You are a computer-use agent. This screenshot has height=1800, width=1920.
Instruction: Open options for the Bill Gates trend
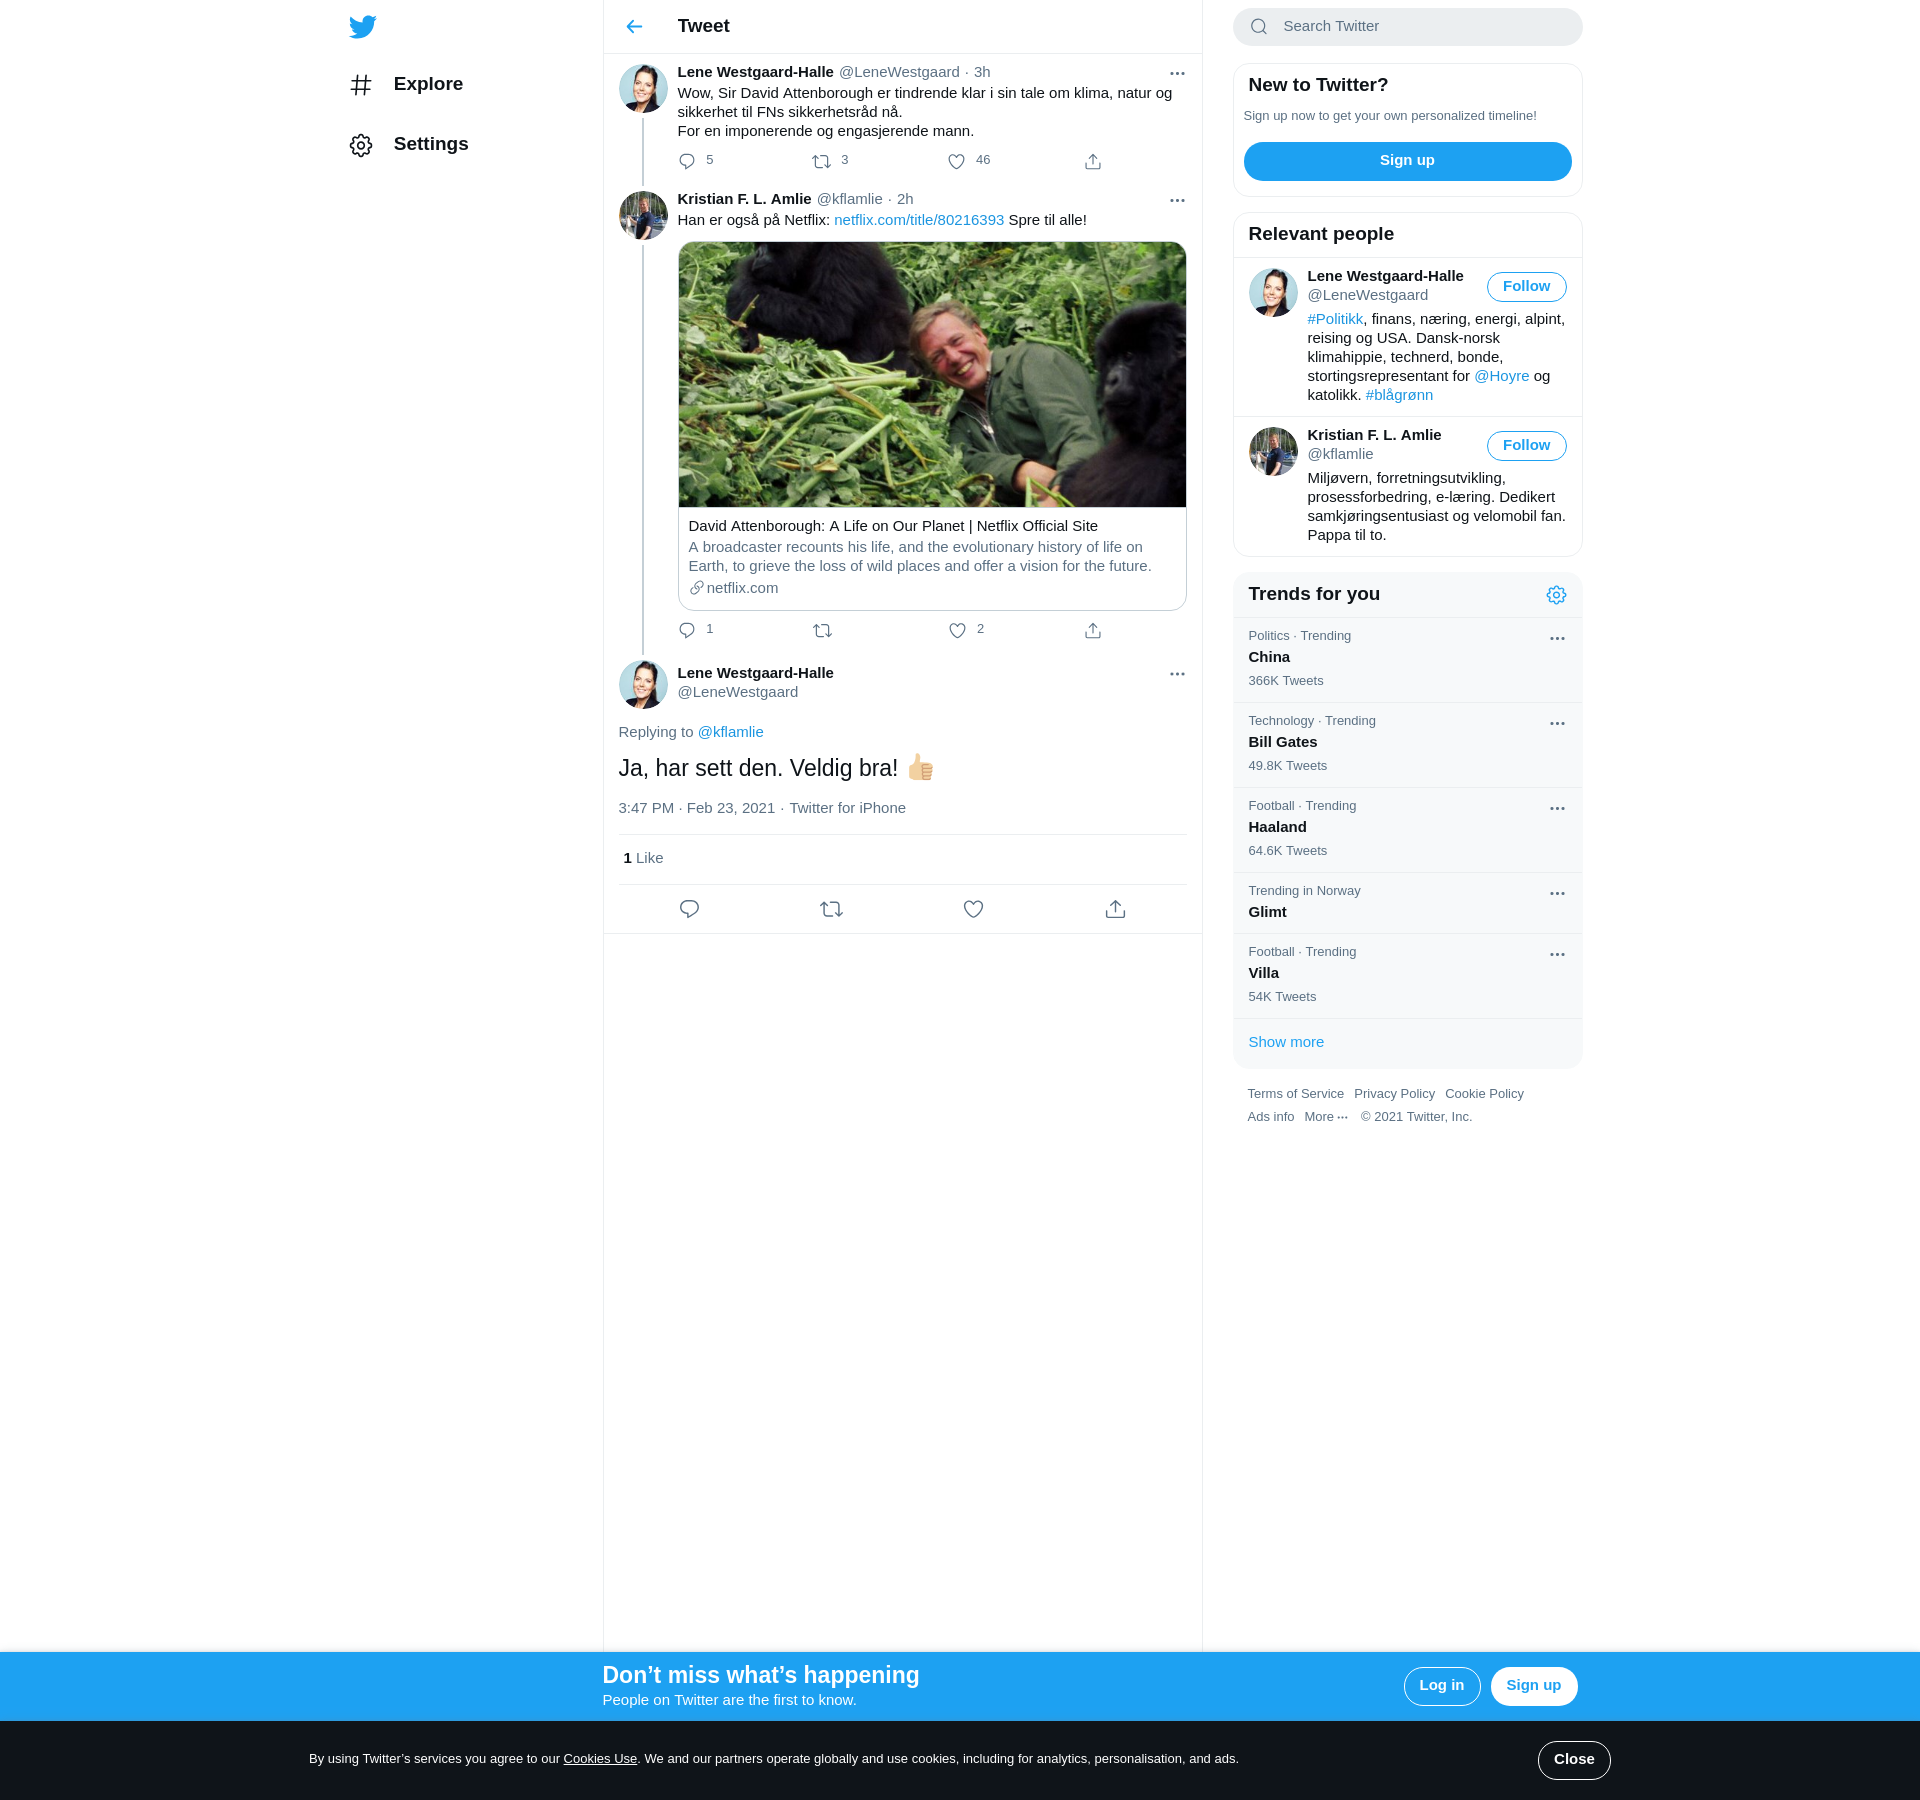point(1557,724)
